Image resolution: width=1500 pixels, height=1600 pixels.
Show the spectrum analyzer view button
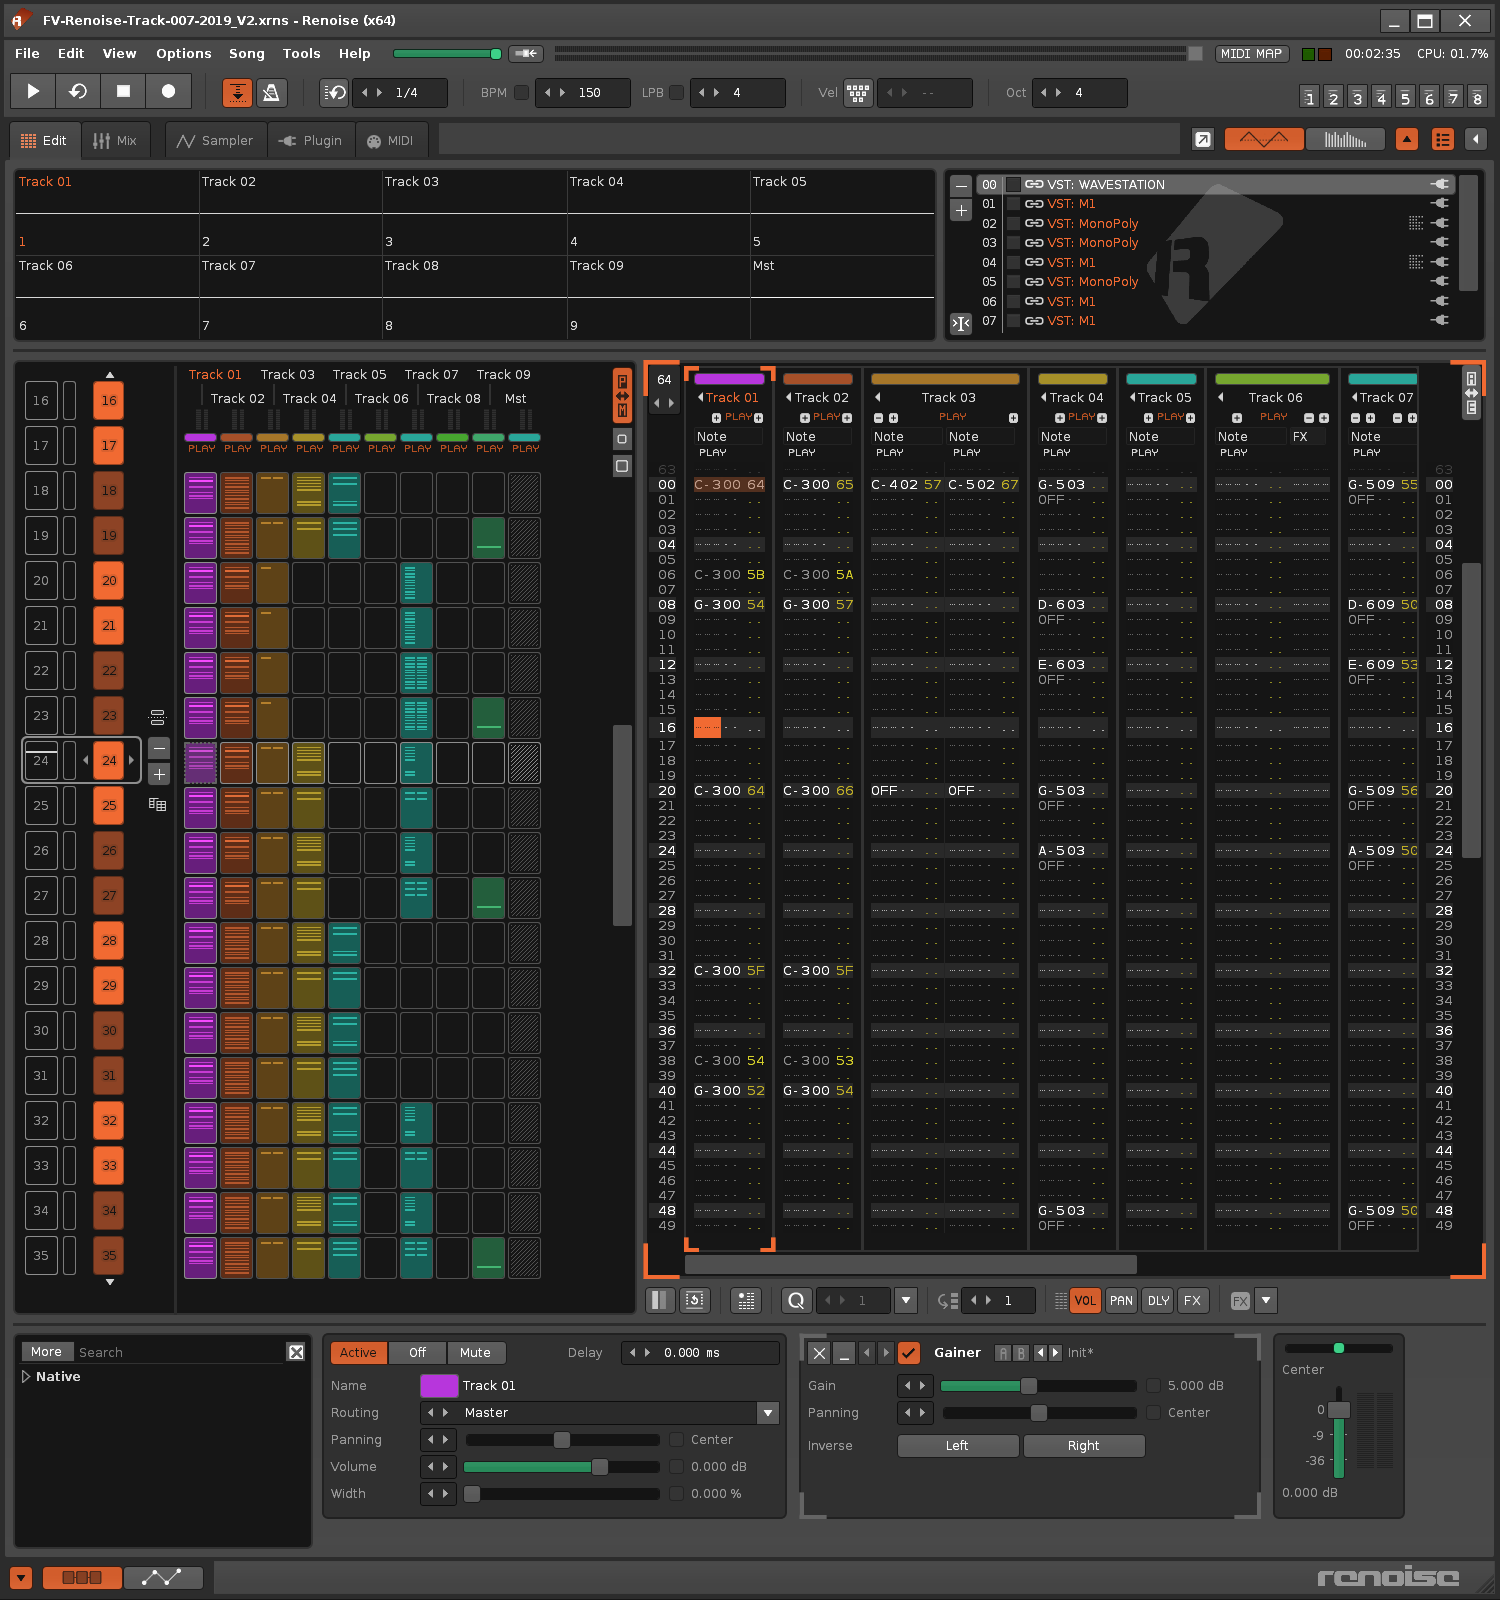1345,139
